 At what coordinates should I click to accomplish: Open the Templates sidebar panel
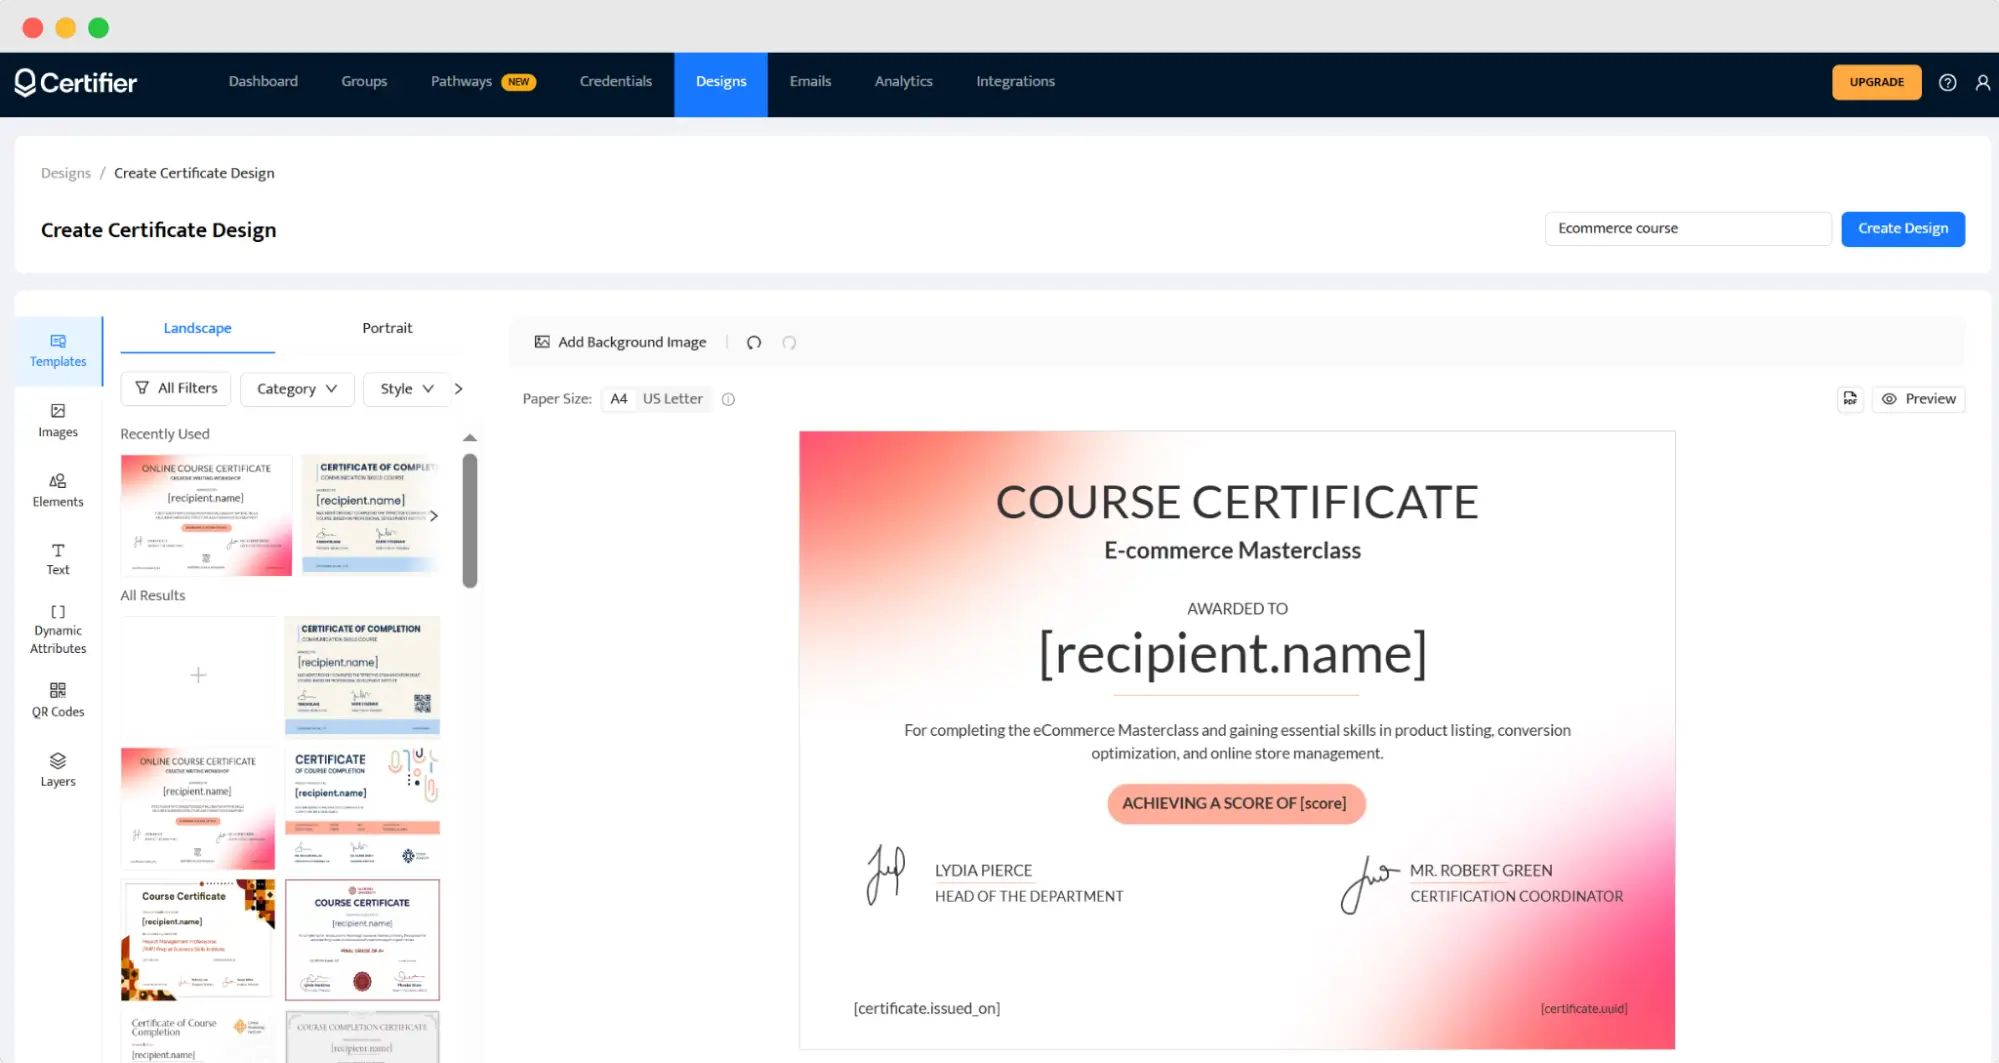pyautogui.click(x=58, y=351)
